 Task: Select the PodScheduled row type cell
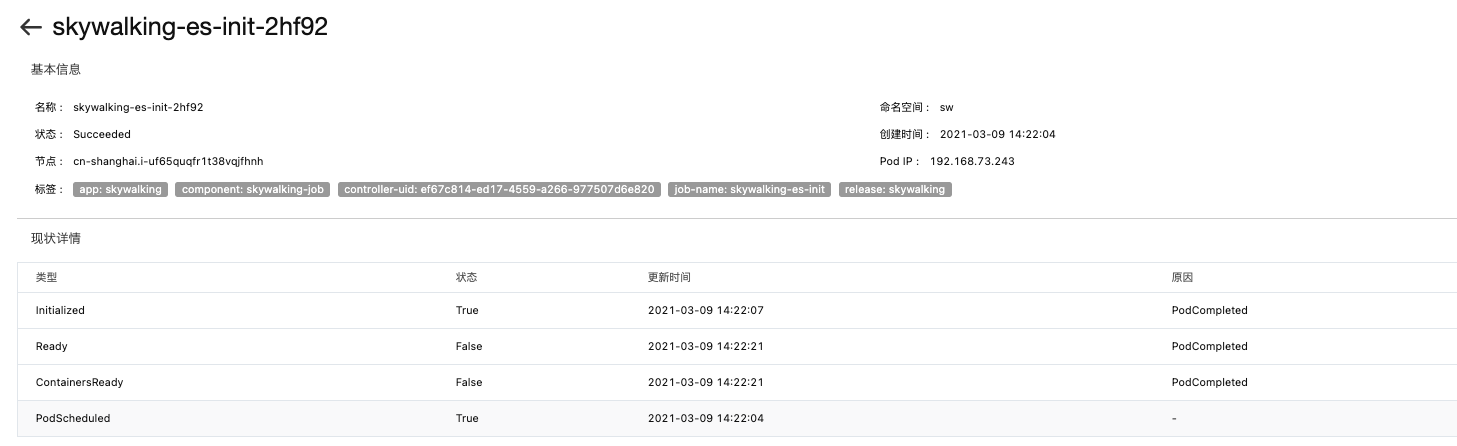73,418
